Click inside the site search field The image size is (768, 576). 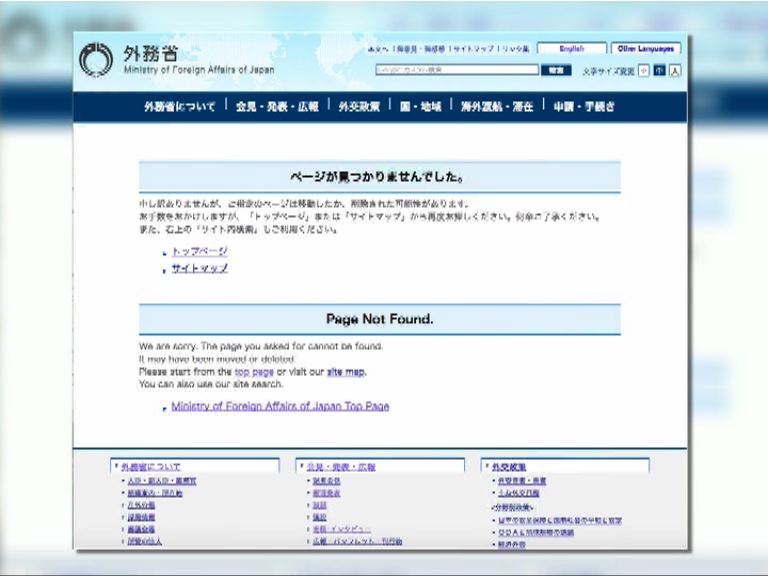pos(456,71)
